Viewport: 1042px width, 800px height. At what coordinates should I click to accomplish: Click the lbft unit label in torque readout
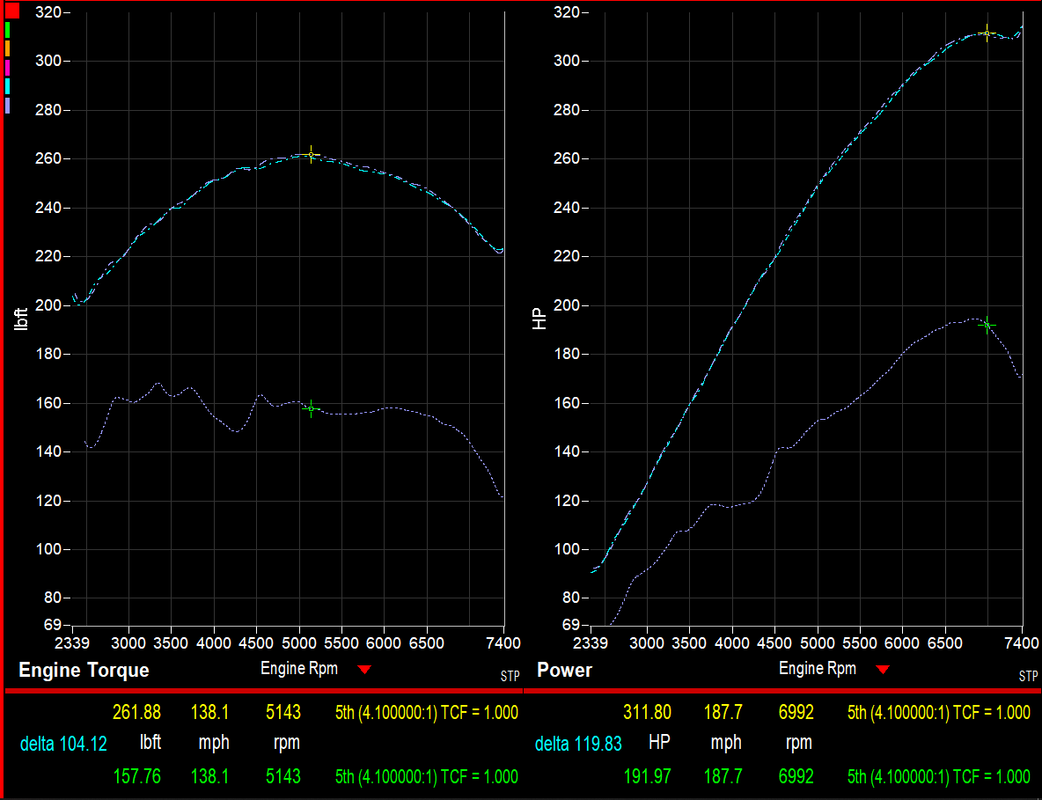[x=150, y=742]
